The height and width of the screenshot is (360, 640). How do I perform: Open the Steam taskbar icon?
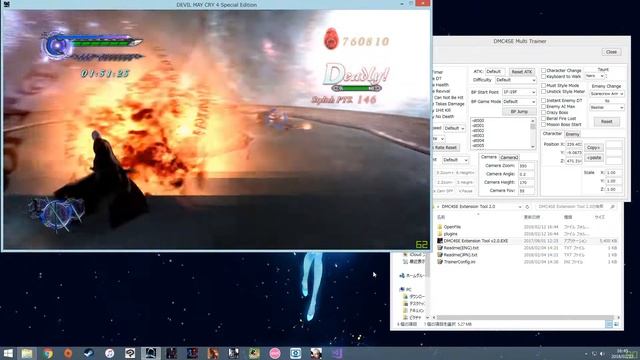[x=88, y=353]
